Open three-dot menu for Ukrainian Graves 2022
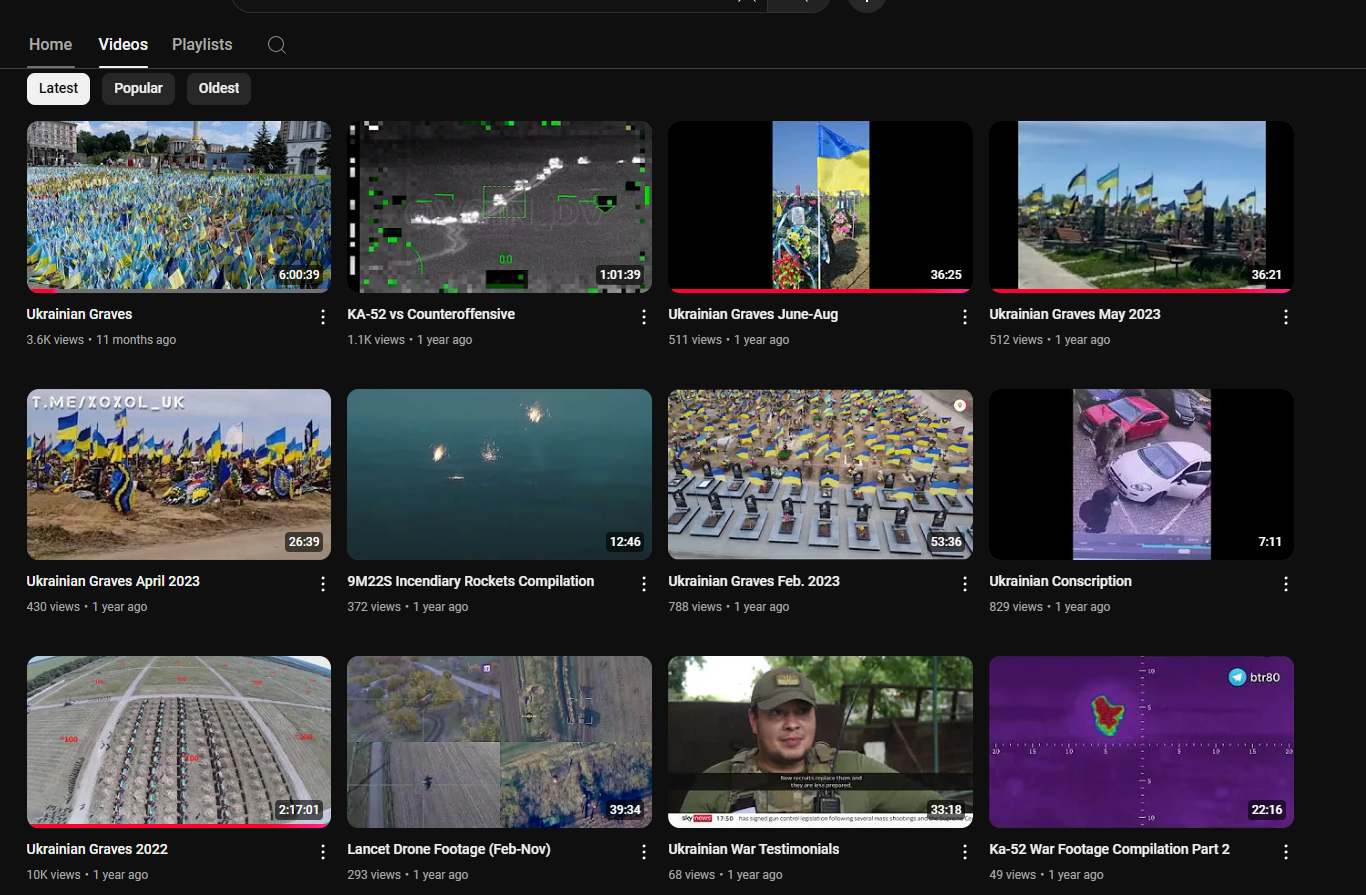The width and height of the screenshot is (1366, 895). coord(323,852)
